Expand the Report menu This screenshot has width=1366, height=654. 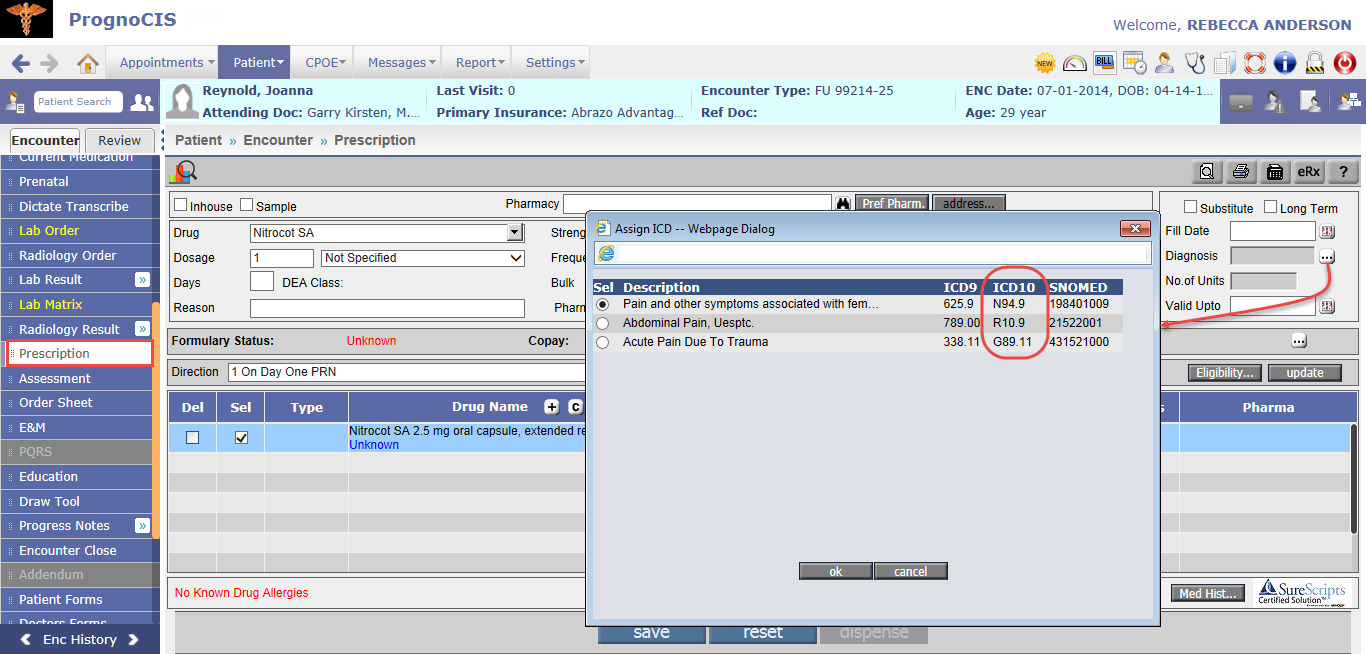click(x=476, y=62)
